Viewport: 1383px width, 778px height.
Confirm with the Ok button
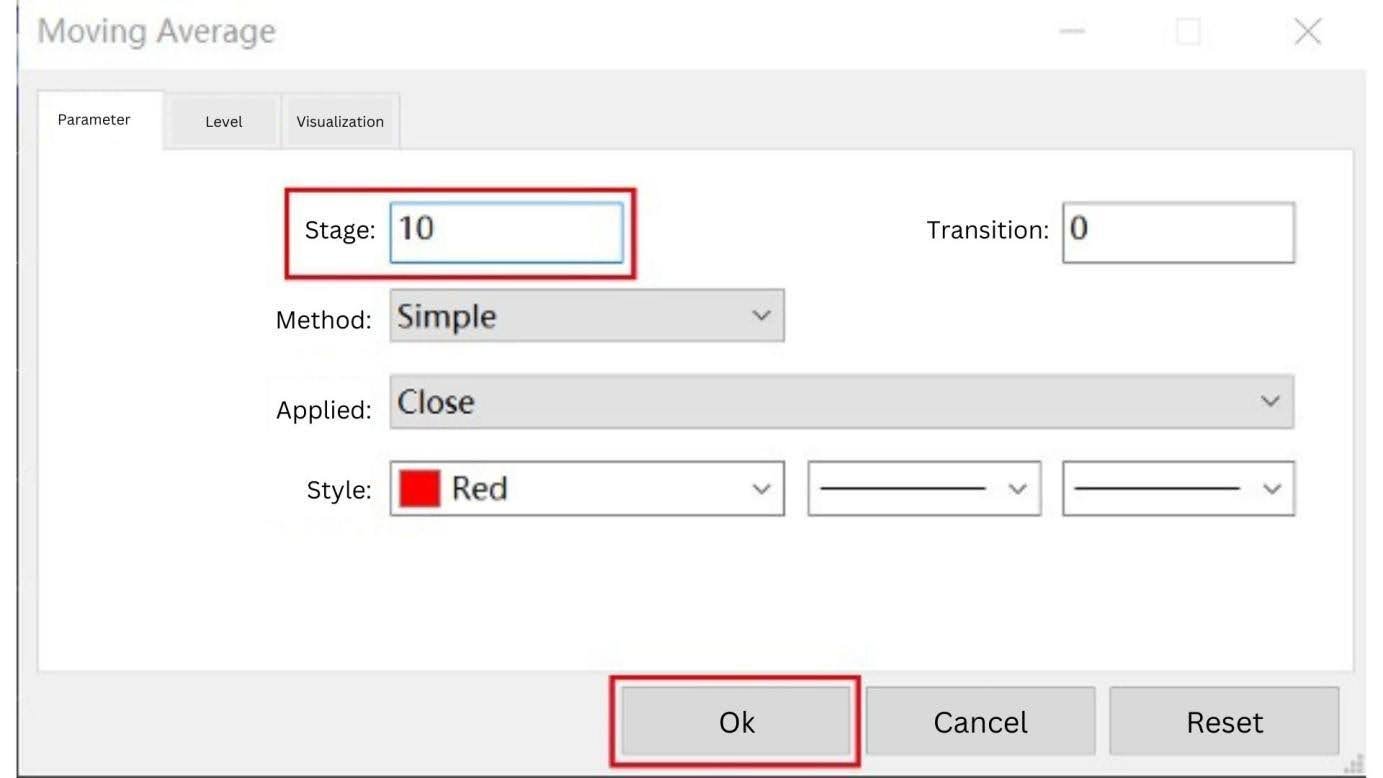[736, 722]
